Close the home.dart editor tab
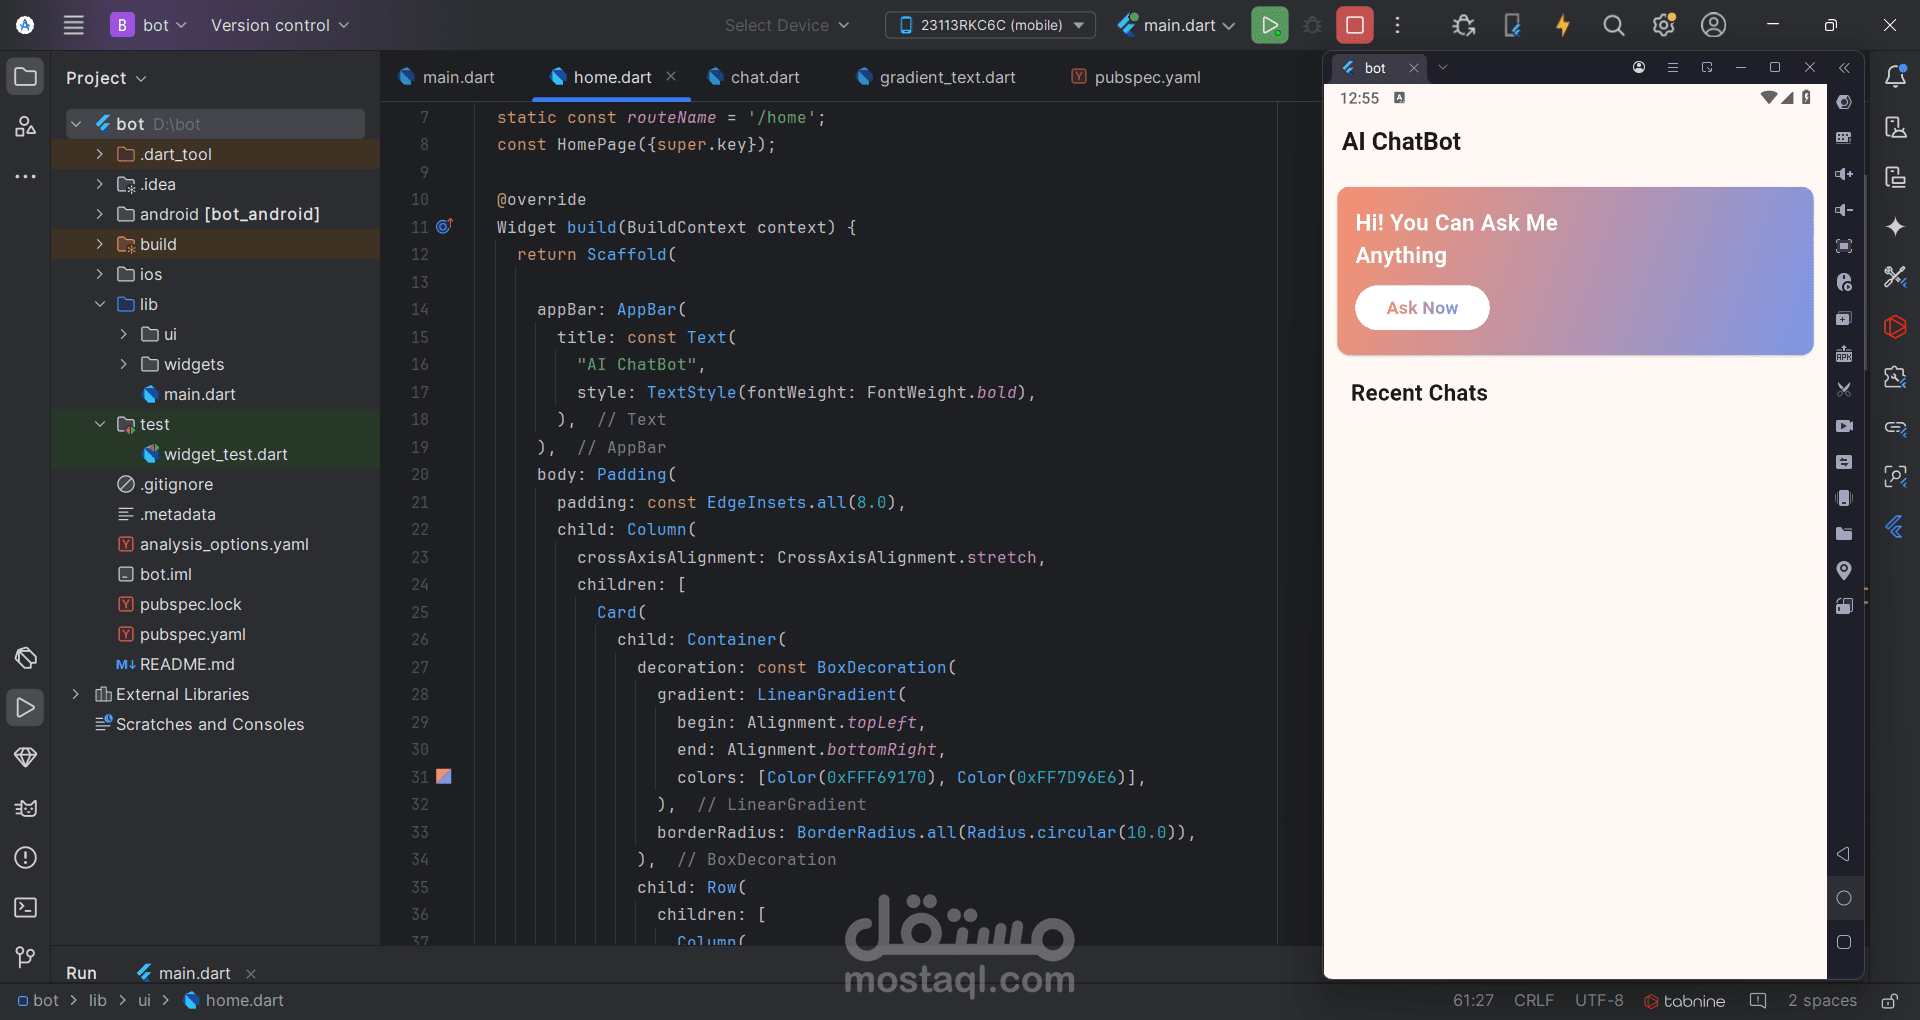The image size is (1920, 1020). tap(671, 76)
